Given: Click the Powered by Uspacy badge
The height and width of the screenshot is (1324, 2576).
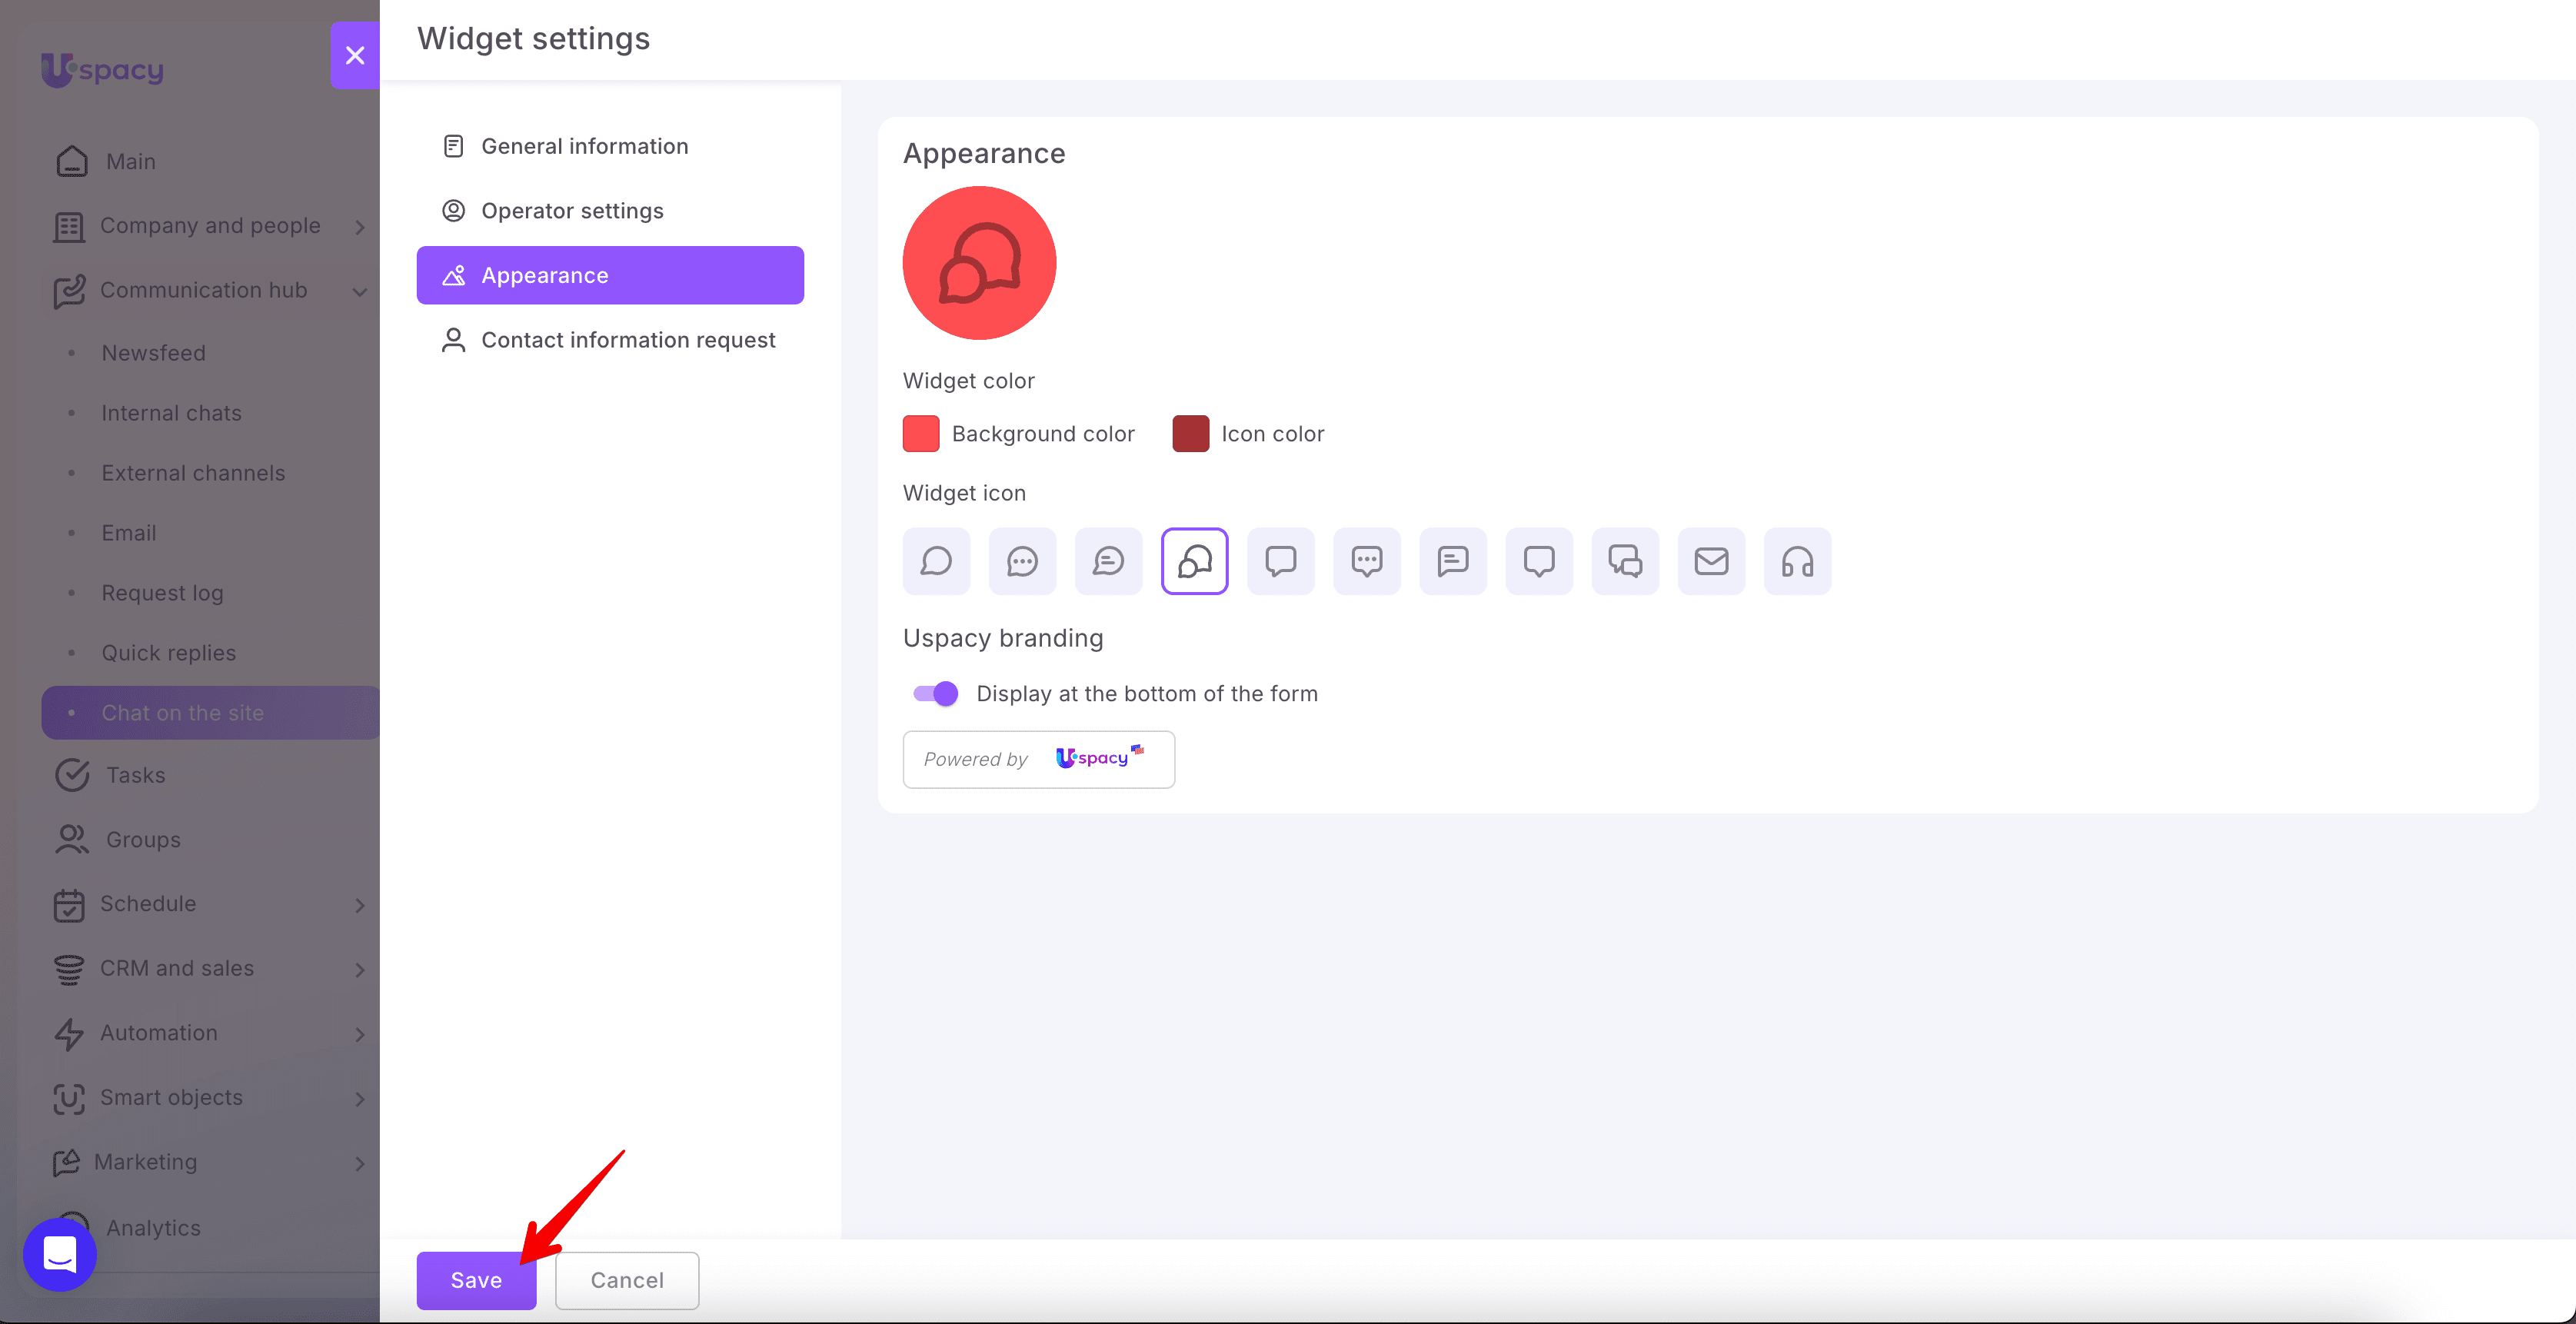Looking at the screenshot, I should point(1038,759).
